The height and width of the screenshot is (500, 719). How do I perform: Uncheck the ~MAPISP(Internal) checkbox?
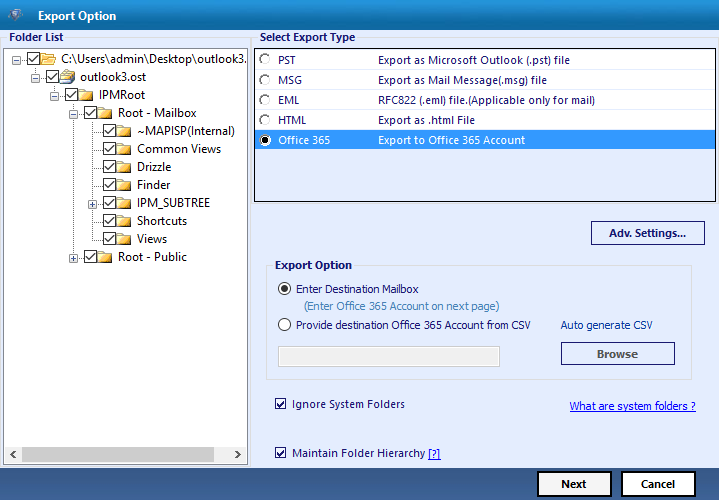pos(109,131)
